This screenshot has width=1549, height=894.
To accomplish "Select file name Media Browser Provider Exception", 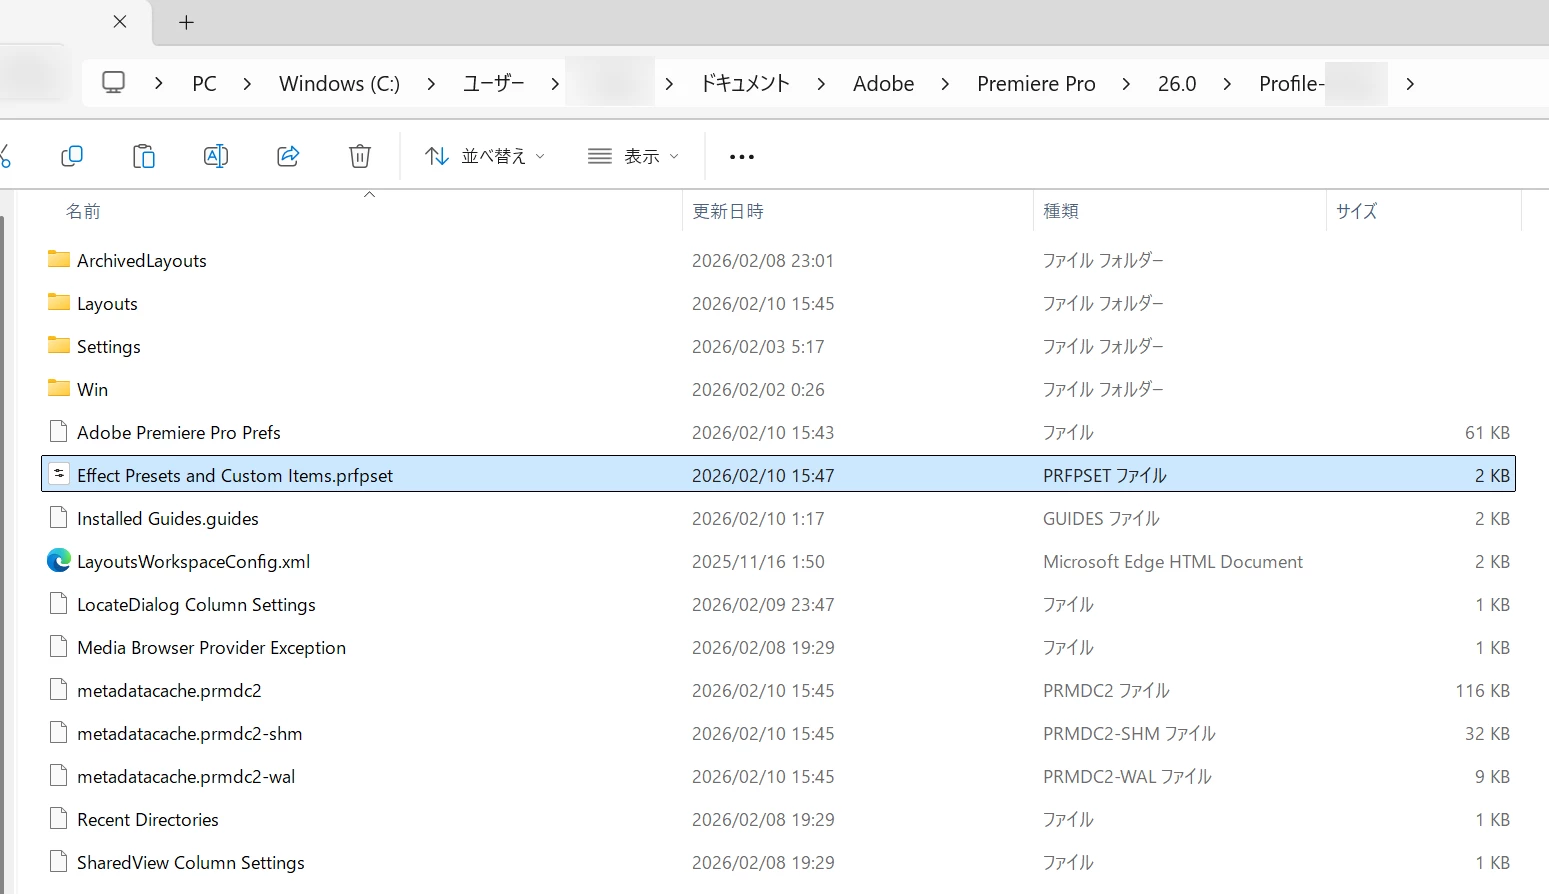I will (212, 648).
